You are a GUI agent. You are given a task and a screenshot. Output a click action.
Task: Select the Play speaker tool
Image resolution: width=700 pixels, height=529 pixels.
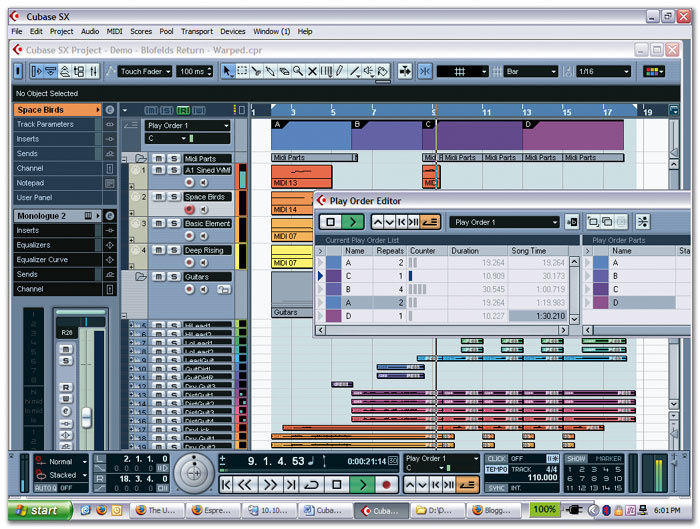(369, 71)
